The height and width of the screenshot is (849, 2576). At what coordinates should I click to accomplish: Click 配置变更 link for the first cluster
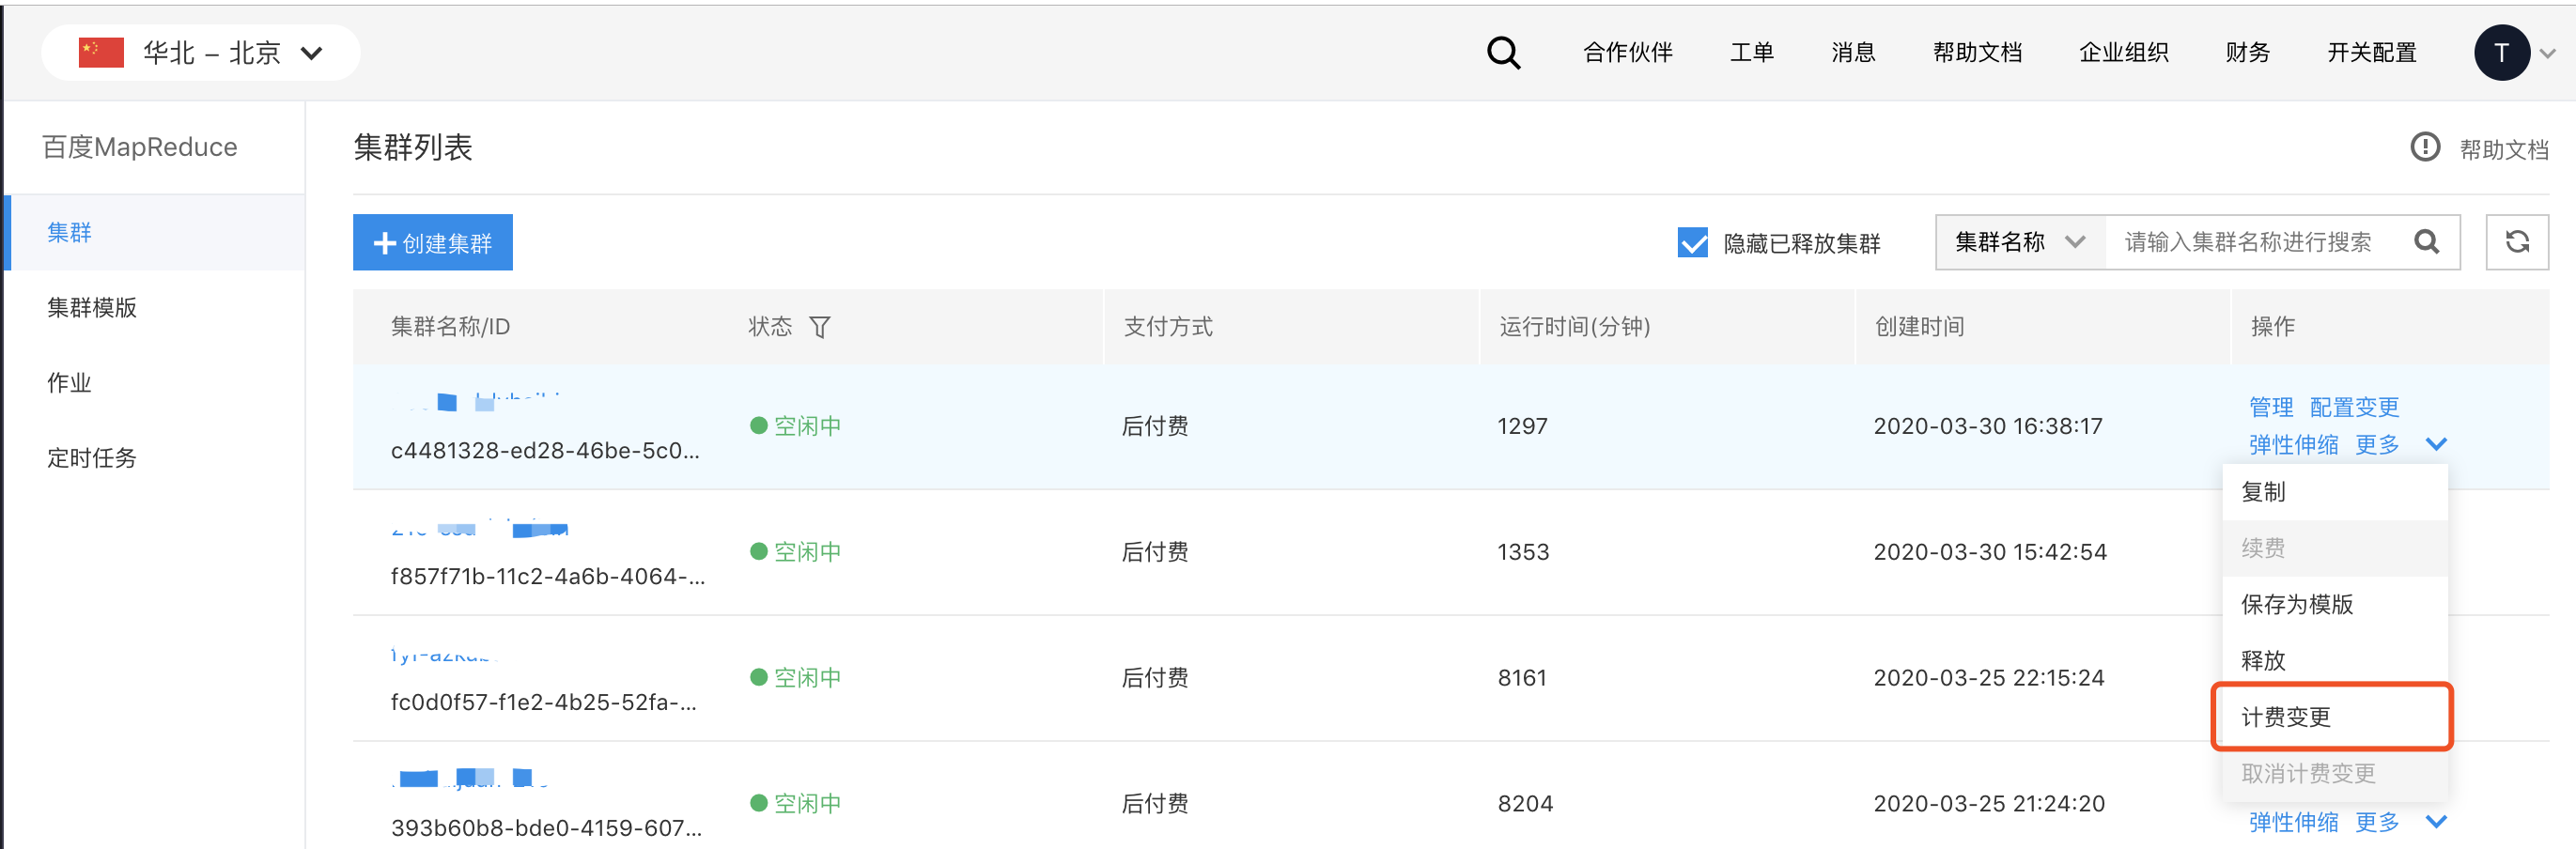click(x=2354, y=407)
